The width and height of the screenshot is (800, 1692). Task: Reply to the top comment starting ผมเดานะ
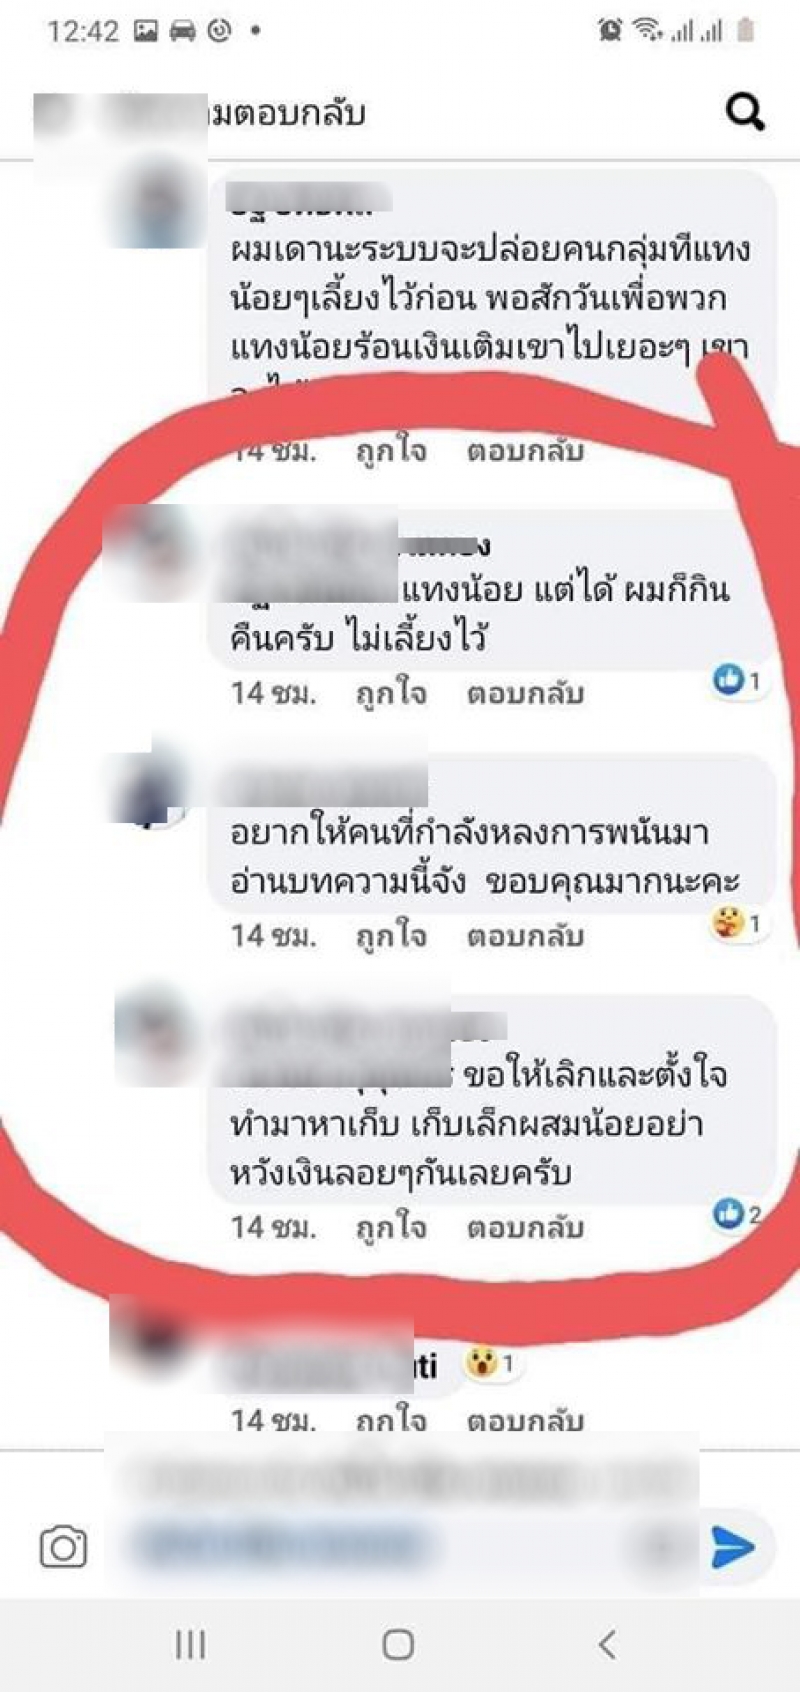pos(525,451)
